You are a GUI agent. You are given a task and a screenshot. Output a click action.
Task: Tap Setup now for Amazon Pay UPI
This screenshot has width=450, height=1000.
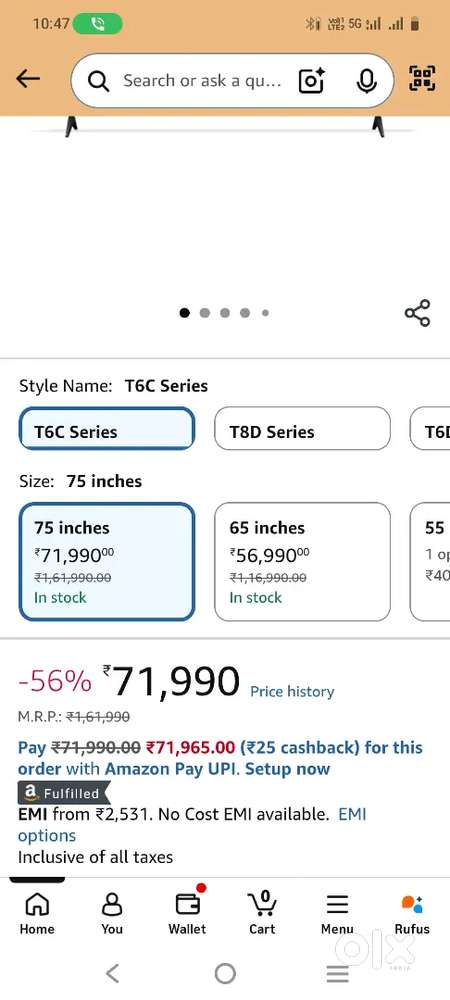[287, 769]
